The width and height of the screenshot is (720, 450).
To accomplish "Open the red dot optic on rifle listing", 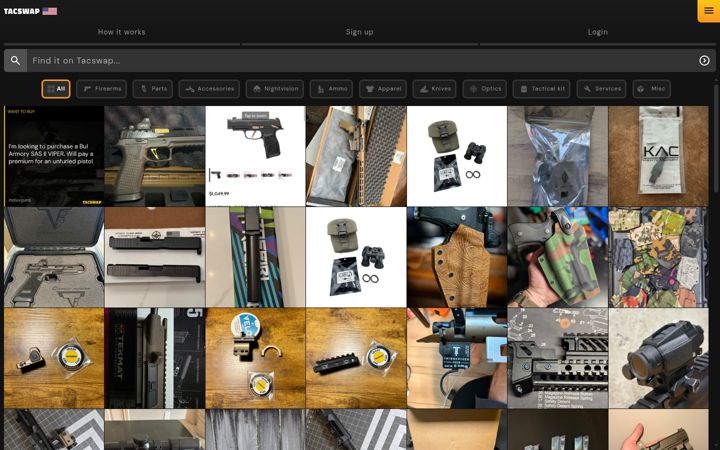I will [x=658, y=358].
